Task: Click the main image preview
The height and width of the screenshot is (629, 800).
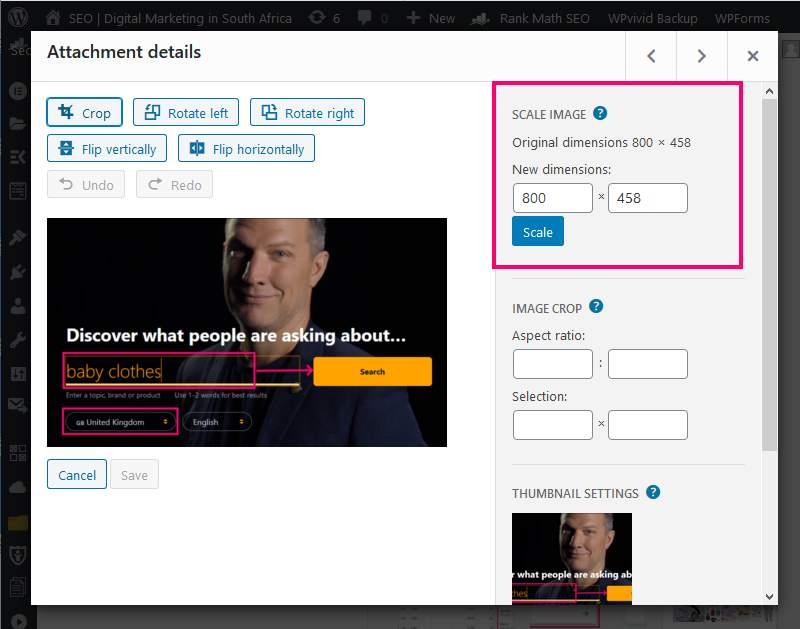Action: click(x=247, y=333)
